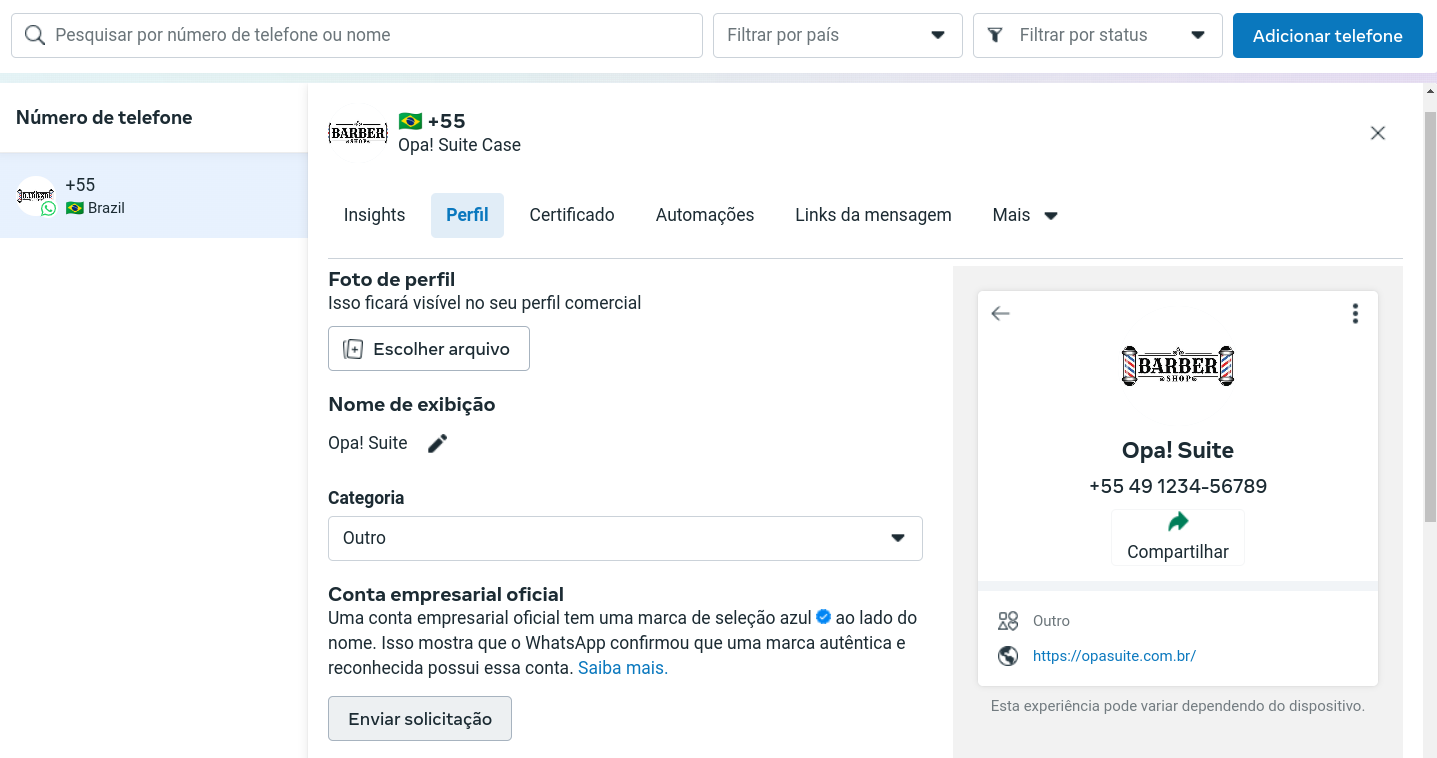The image size is (1437, 758).
Task: Click the globe icon next to website
Action: tap(1008, 656)
